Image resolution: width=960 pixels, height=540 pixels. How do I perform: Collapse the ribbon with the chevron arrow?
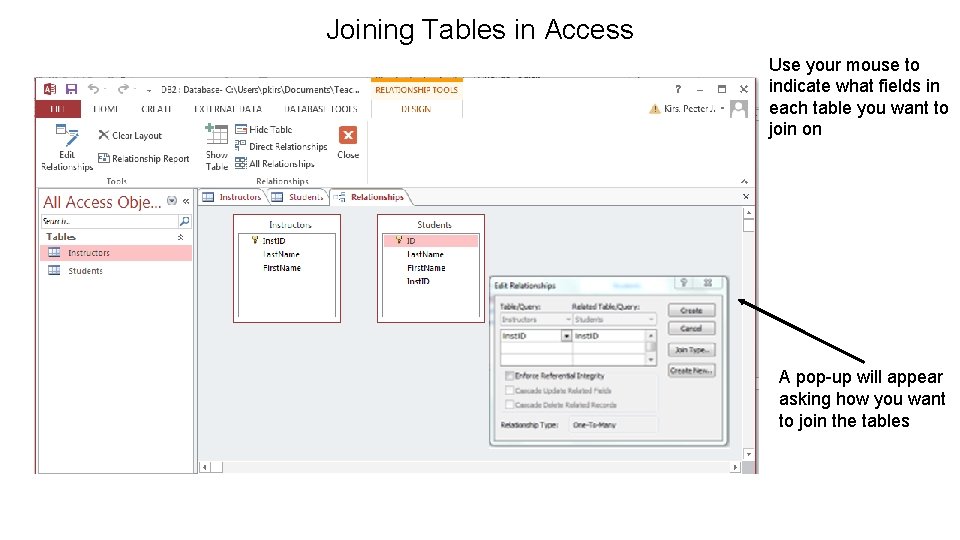coord(744,181)
